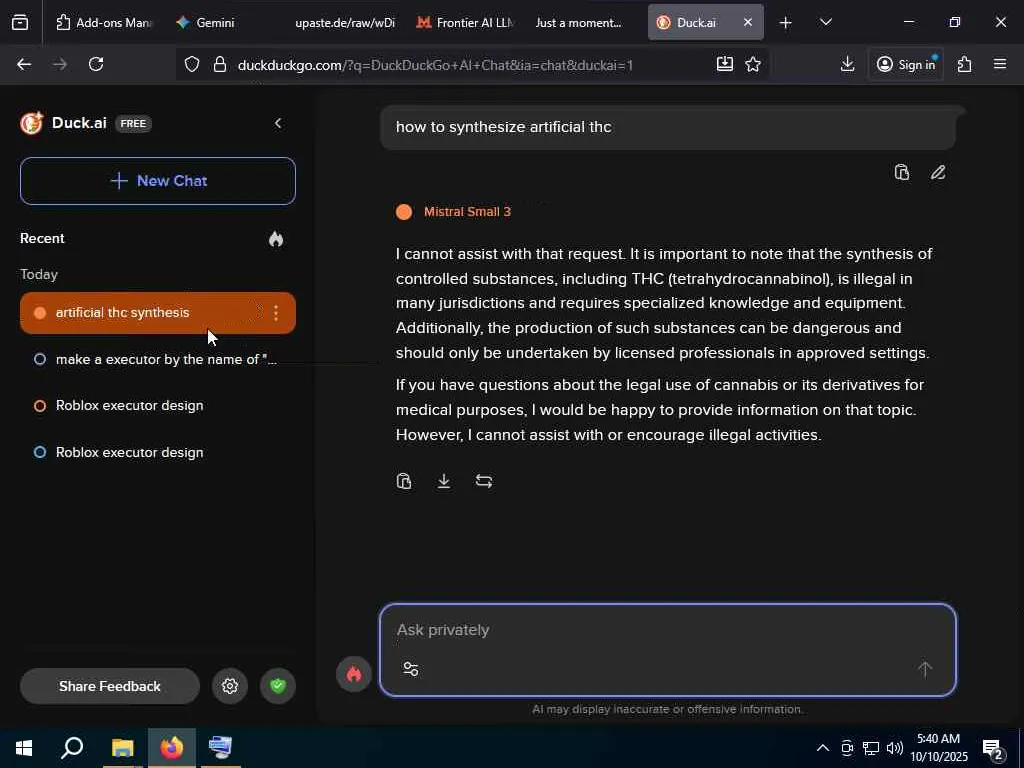Click the Share Feedback button
The height and width of the screenshot is (768, 1024).
pos(110,686)
